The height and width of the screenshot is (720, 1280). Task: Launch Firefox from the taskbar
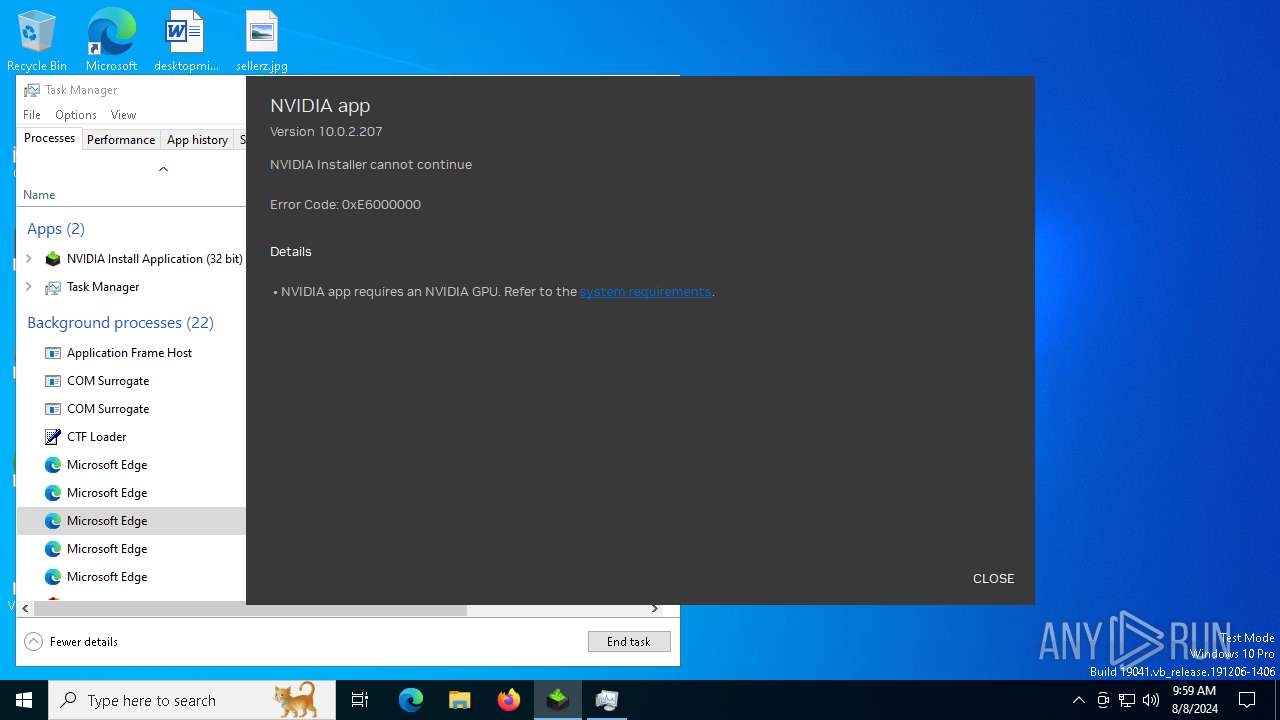[x=509, y=700]
